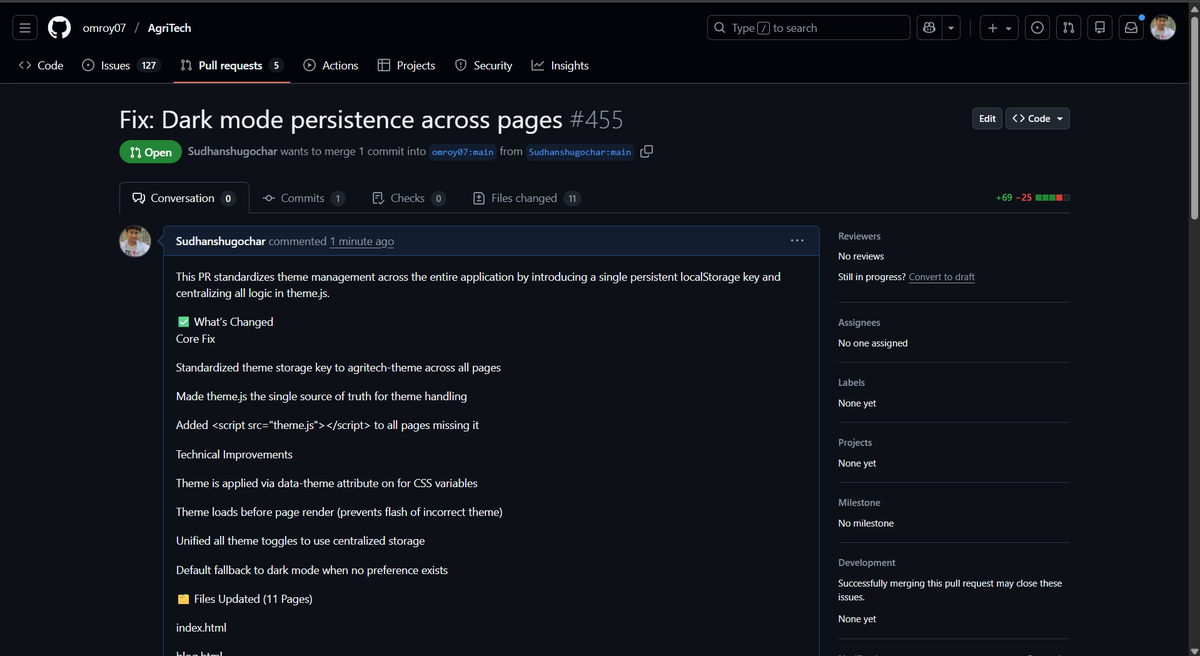Viewport: 1200px width, 656px height.
Task: Click the '1 minute ago' timestamp
Action: (x=362, y=241)
